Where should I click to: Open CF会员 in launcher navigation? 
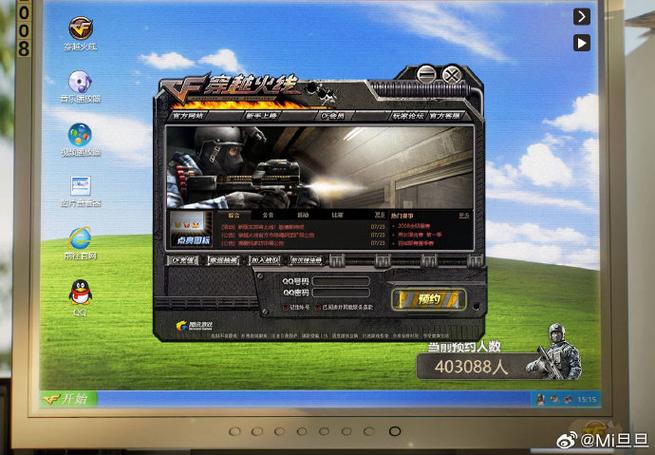click(334, 115)
